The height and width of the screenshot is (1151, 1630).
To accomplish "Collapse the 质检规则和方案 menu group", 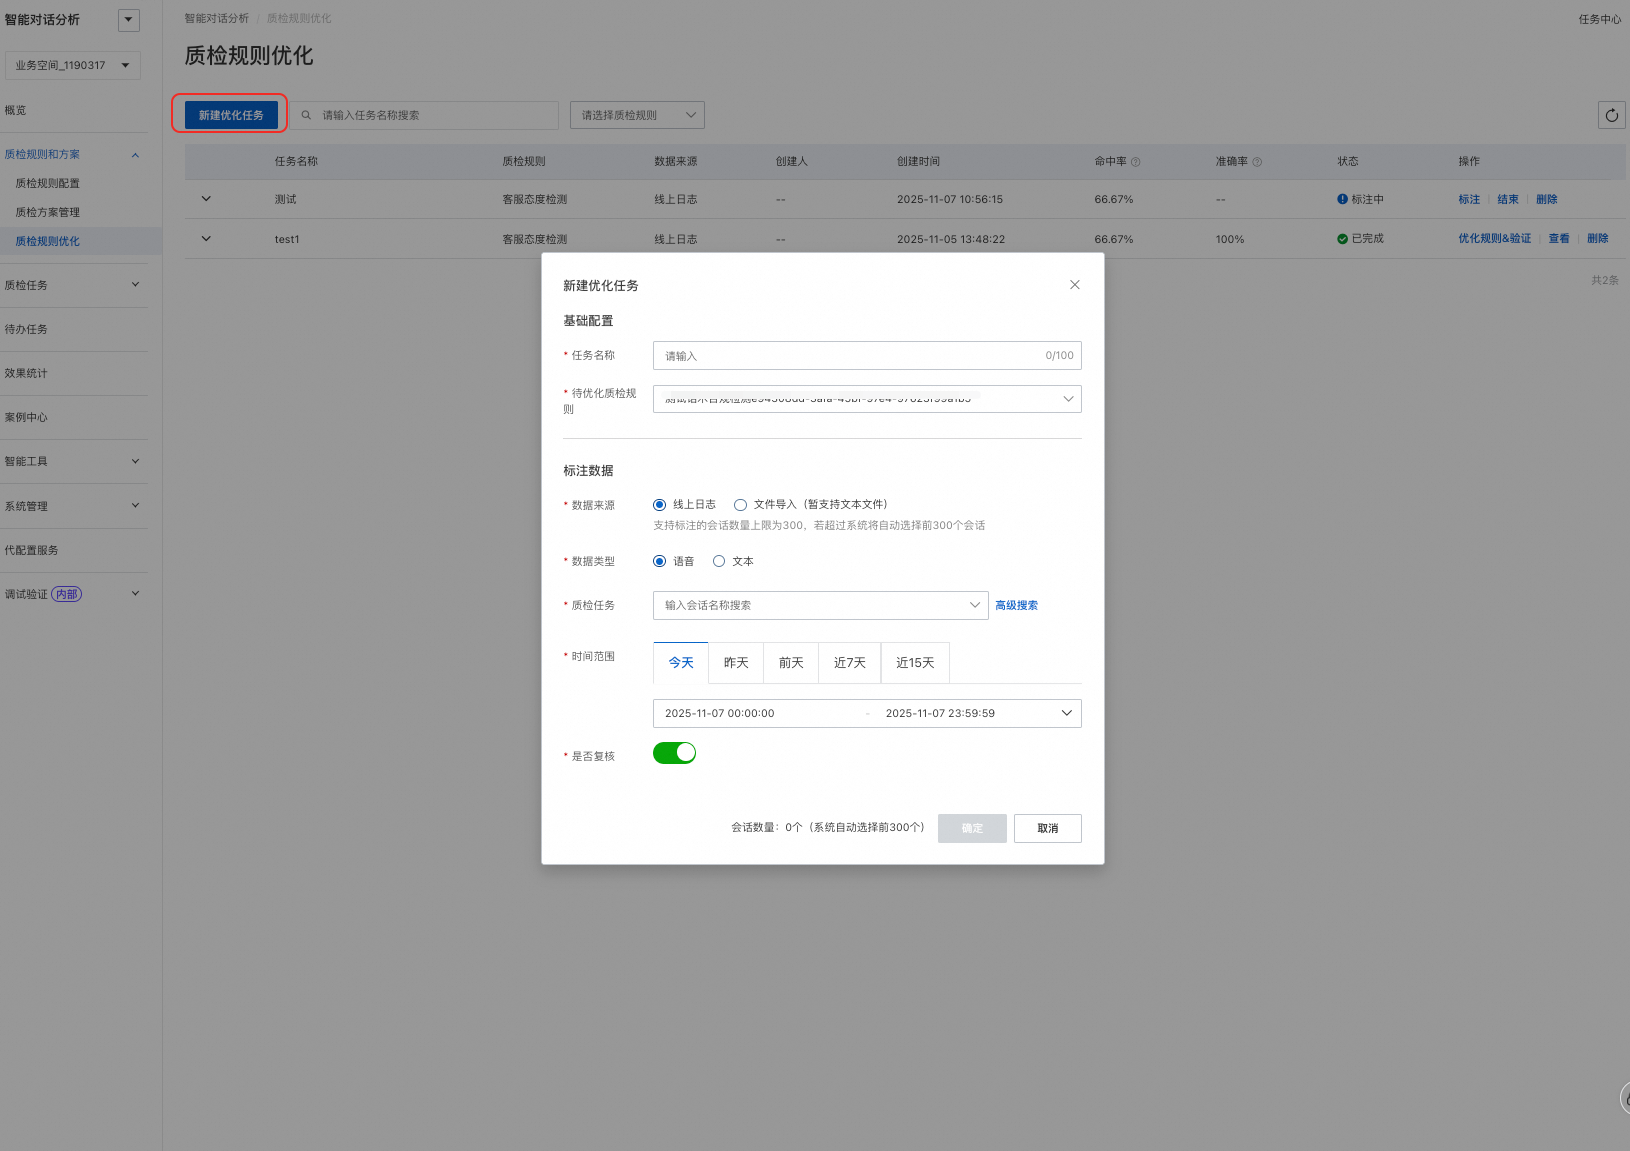I will 135,155.
